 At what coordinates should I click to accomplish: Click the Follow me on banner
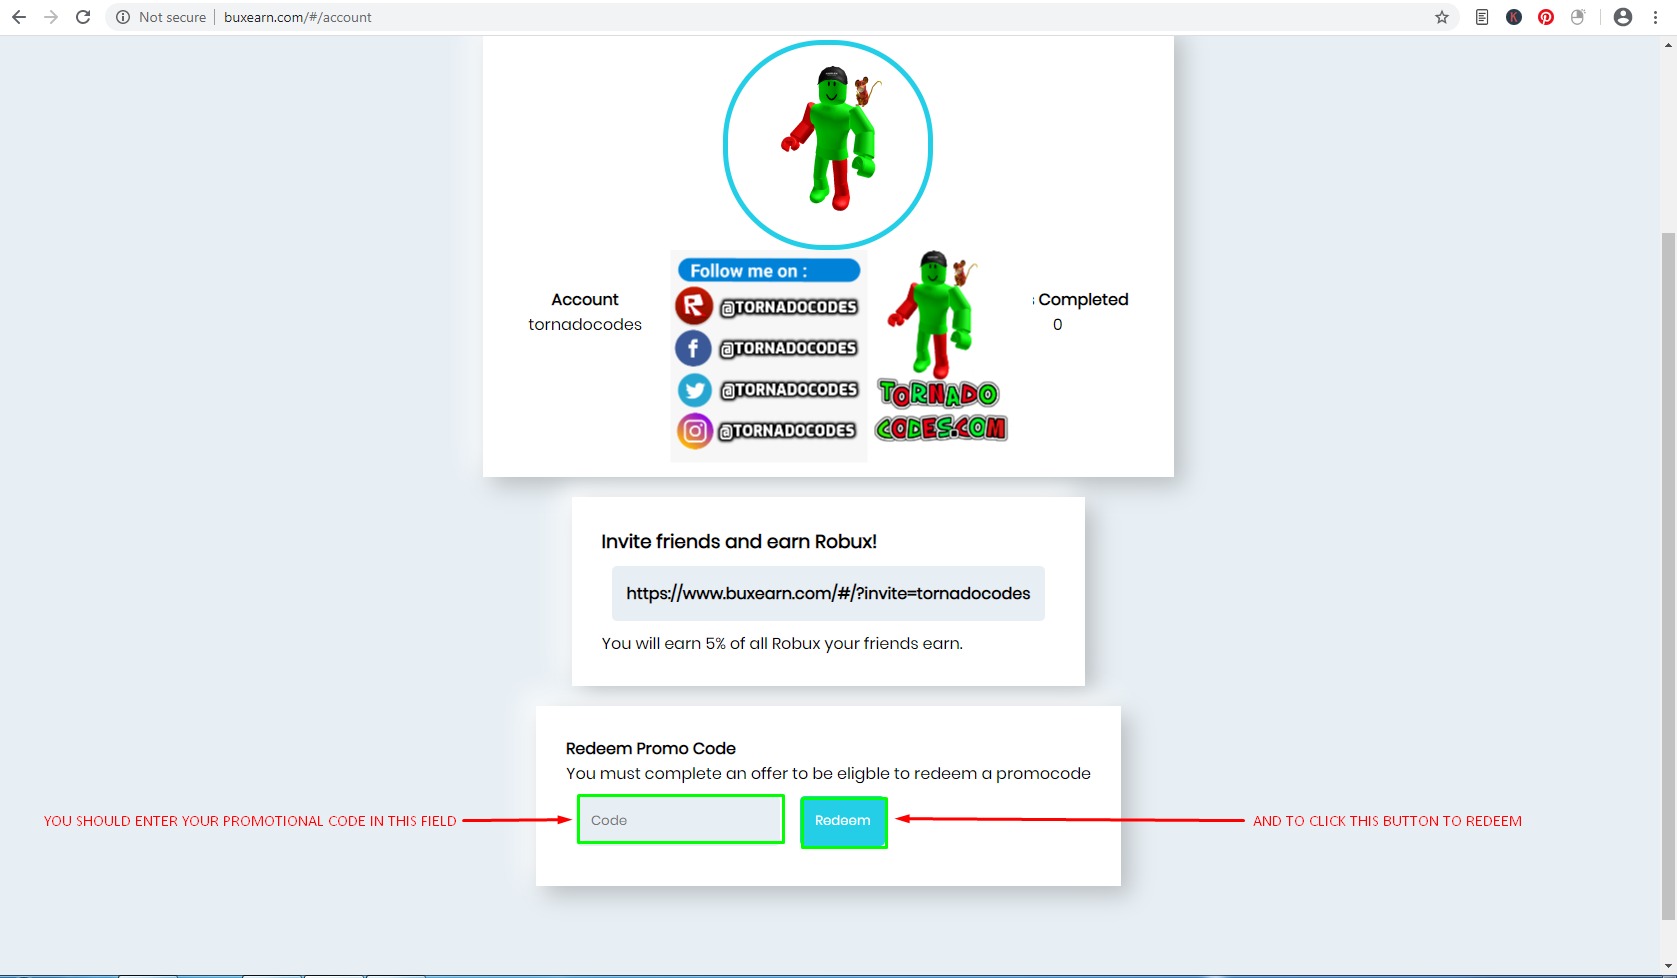click(x=769, y=271)
